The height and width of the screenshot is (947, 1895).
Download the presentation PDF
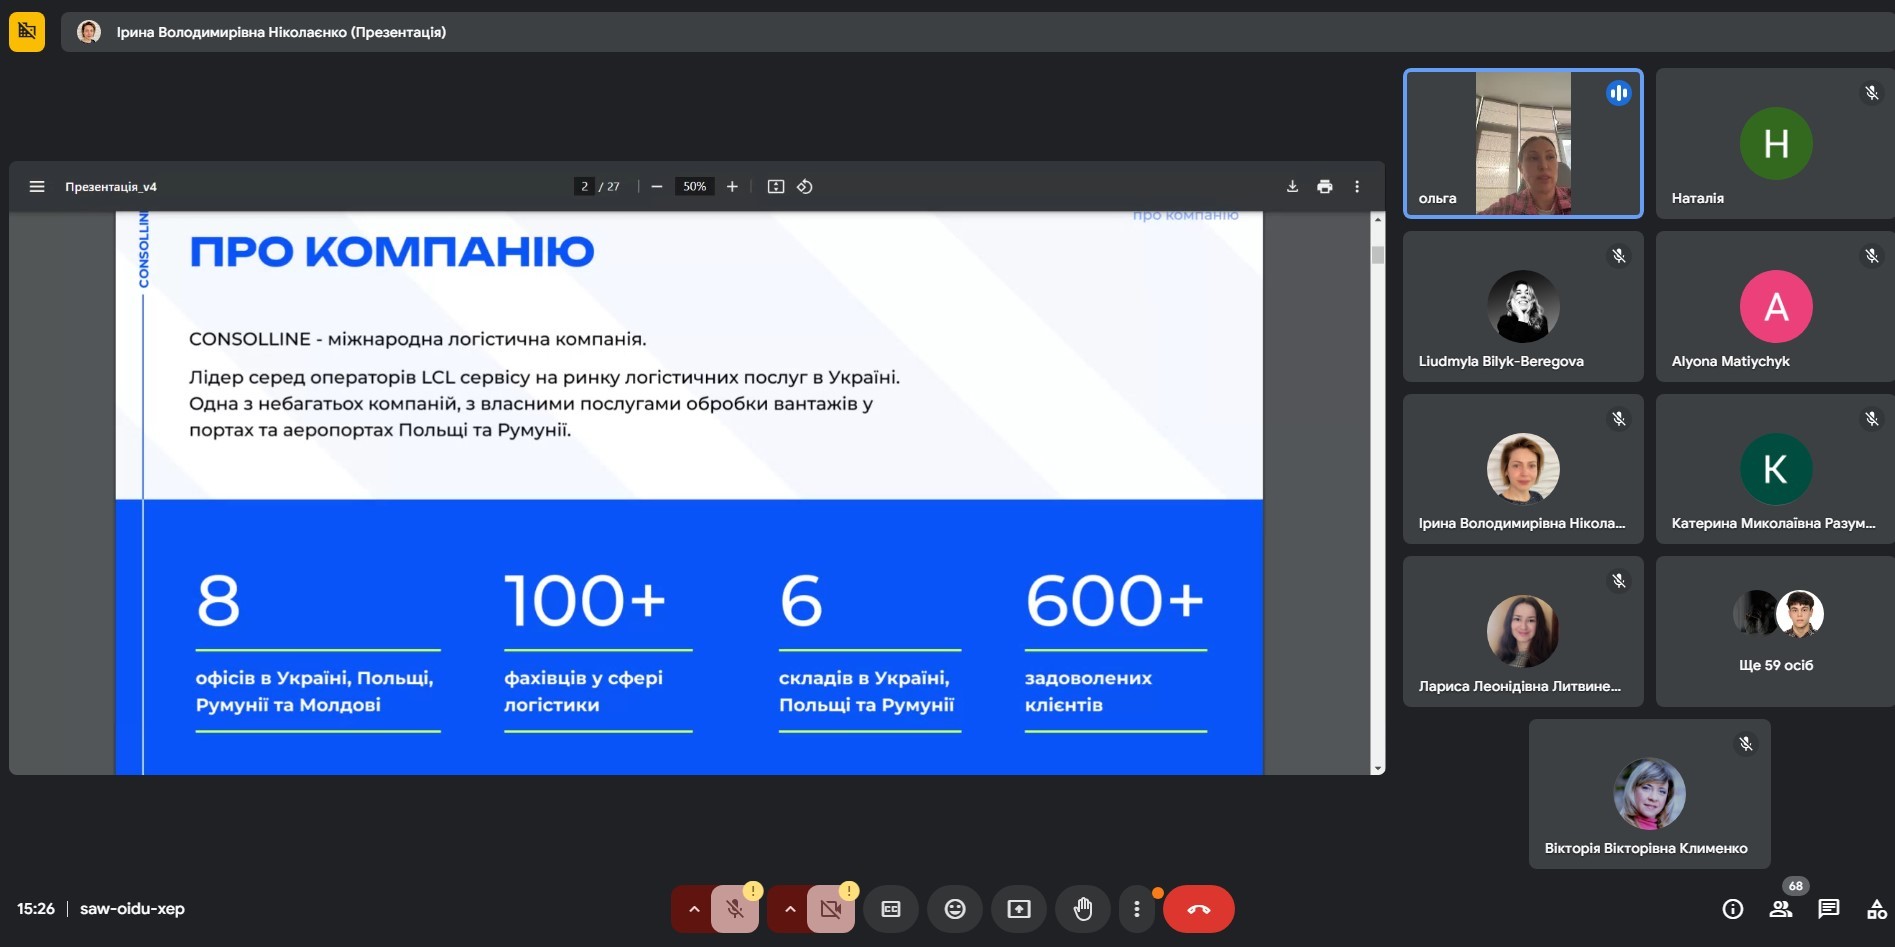tap(1292, 187)
